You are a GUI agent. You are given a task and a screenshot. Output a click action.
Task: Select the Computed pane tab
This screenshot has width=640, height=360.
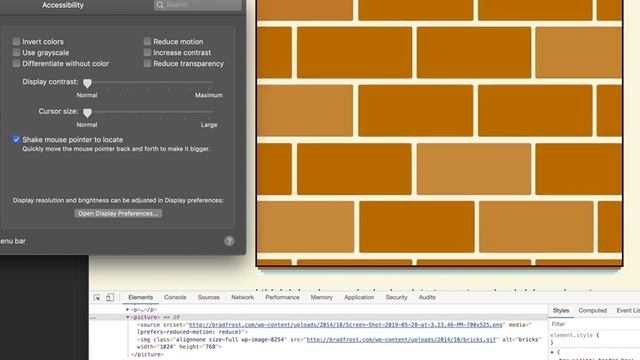(x=593, y=311)
